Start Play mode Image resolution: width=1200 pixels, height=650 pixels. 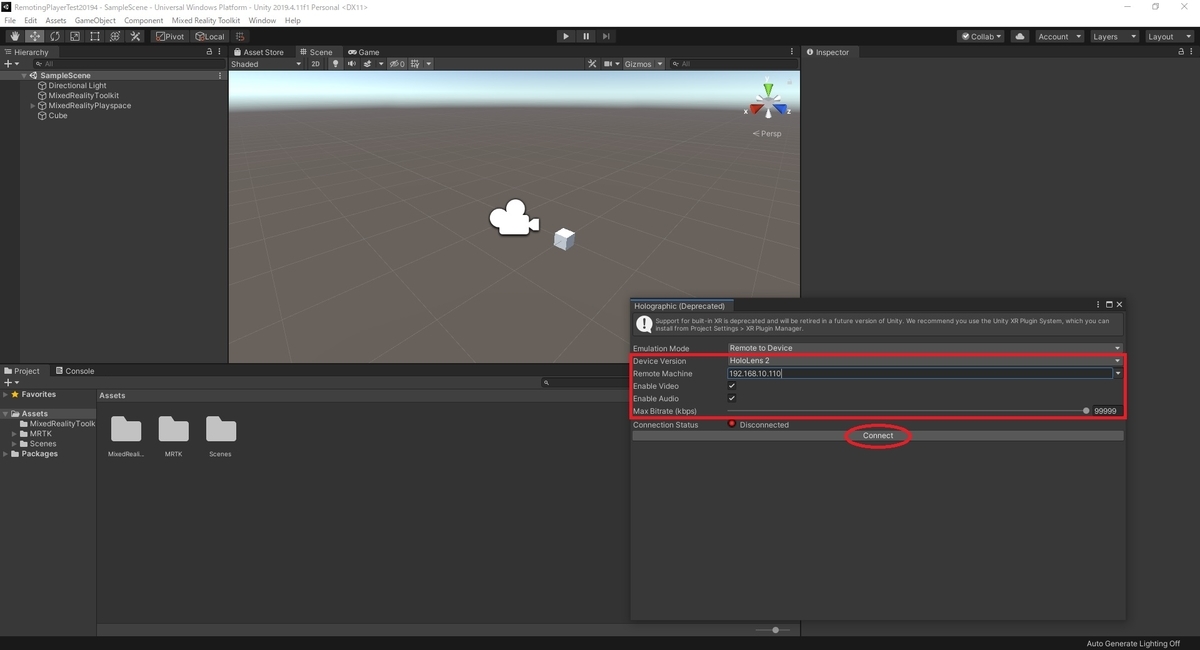pyautogui.click(x=566, y=36)
